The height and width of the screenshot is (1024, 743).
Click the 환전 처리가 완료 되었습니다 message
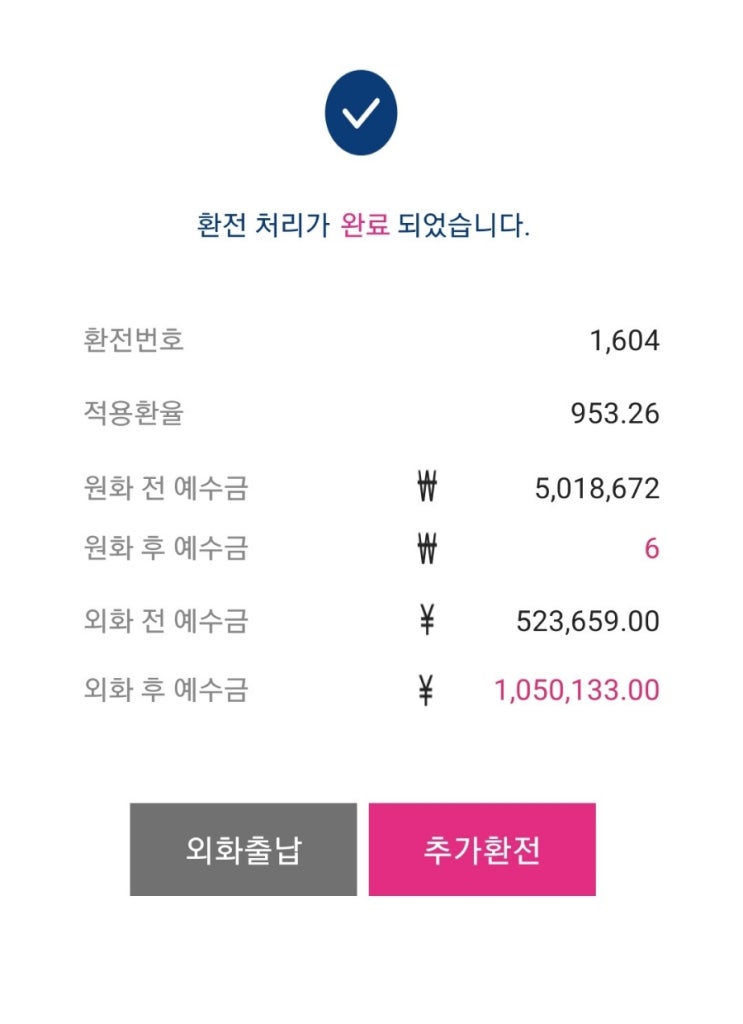point(363,225)
